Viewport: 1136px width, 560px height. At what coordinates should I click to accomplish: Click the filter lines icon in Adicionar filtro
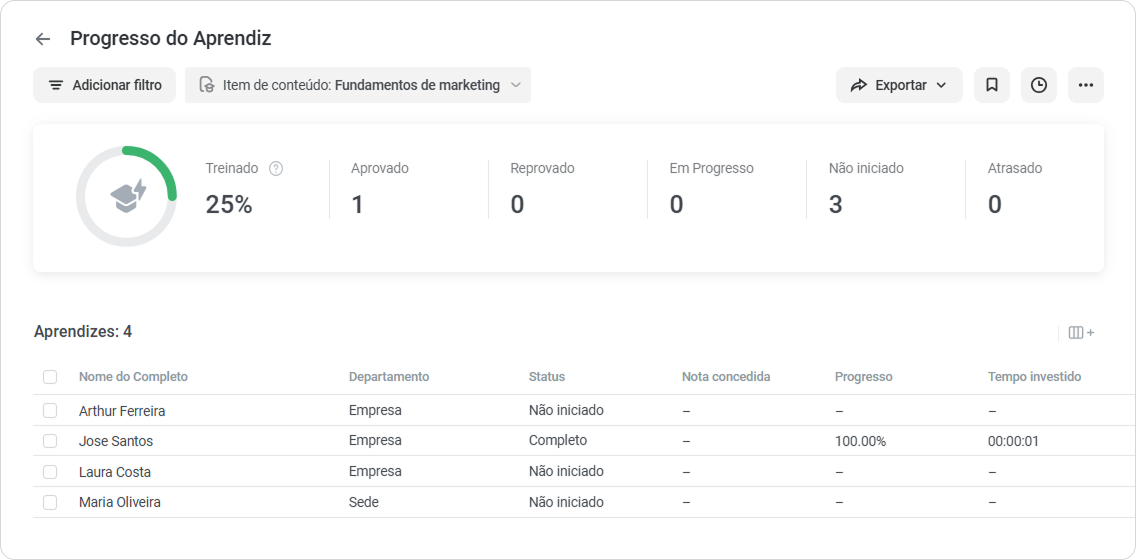point(56,85)
